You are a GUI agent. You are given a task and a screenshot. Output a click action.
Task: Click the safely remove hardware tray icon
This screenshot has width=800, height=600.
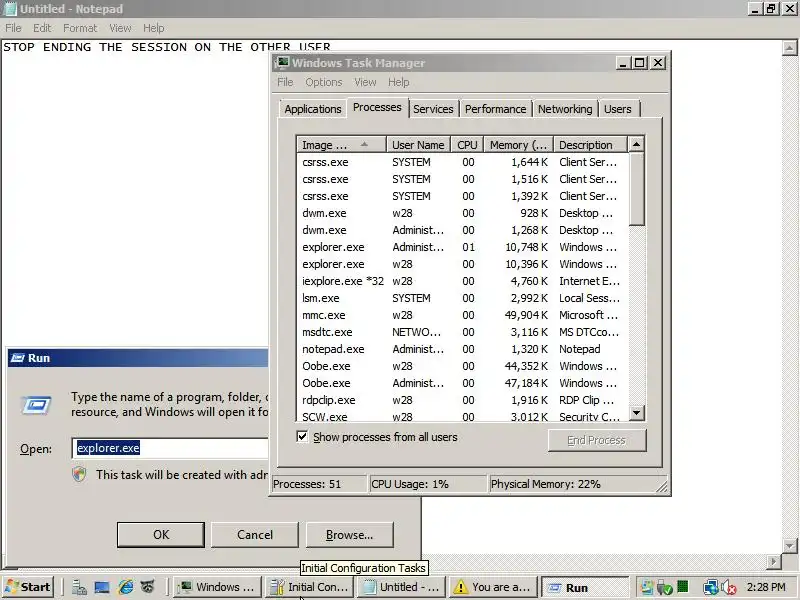pyautogui.click(x=665, y=587)
